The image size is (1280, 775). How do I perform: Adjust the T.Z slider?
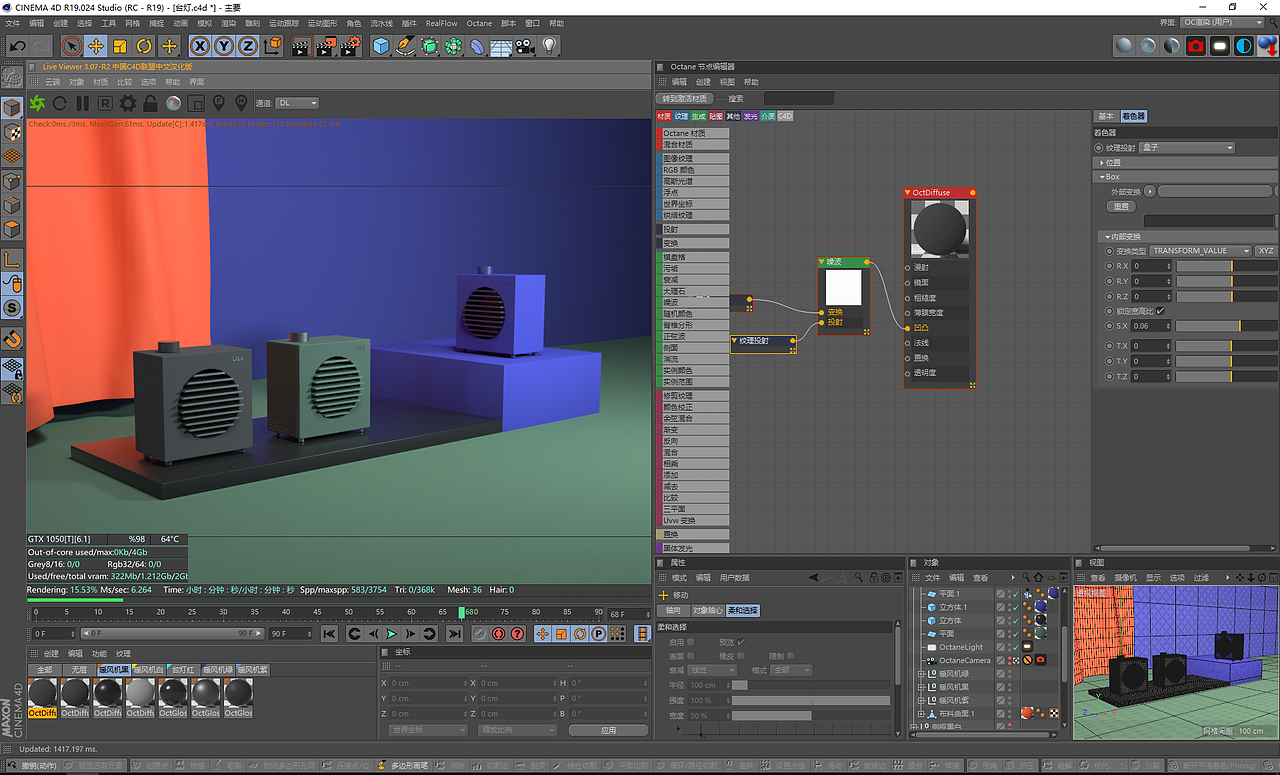pos(1226,376)
